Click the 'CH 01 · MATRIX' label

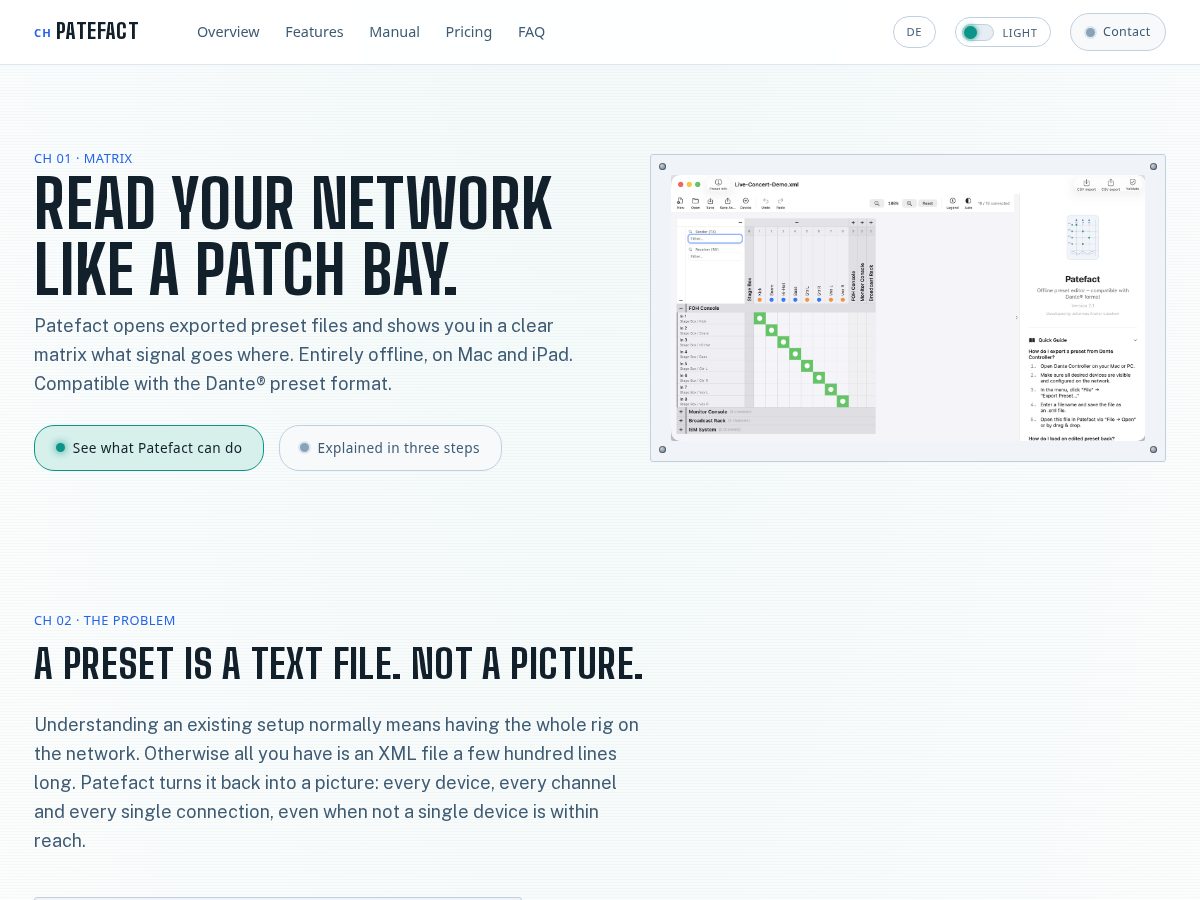point(83,158)
